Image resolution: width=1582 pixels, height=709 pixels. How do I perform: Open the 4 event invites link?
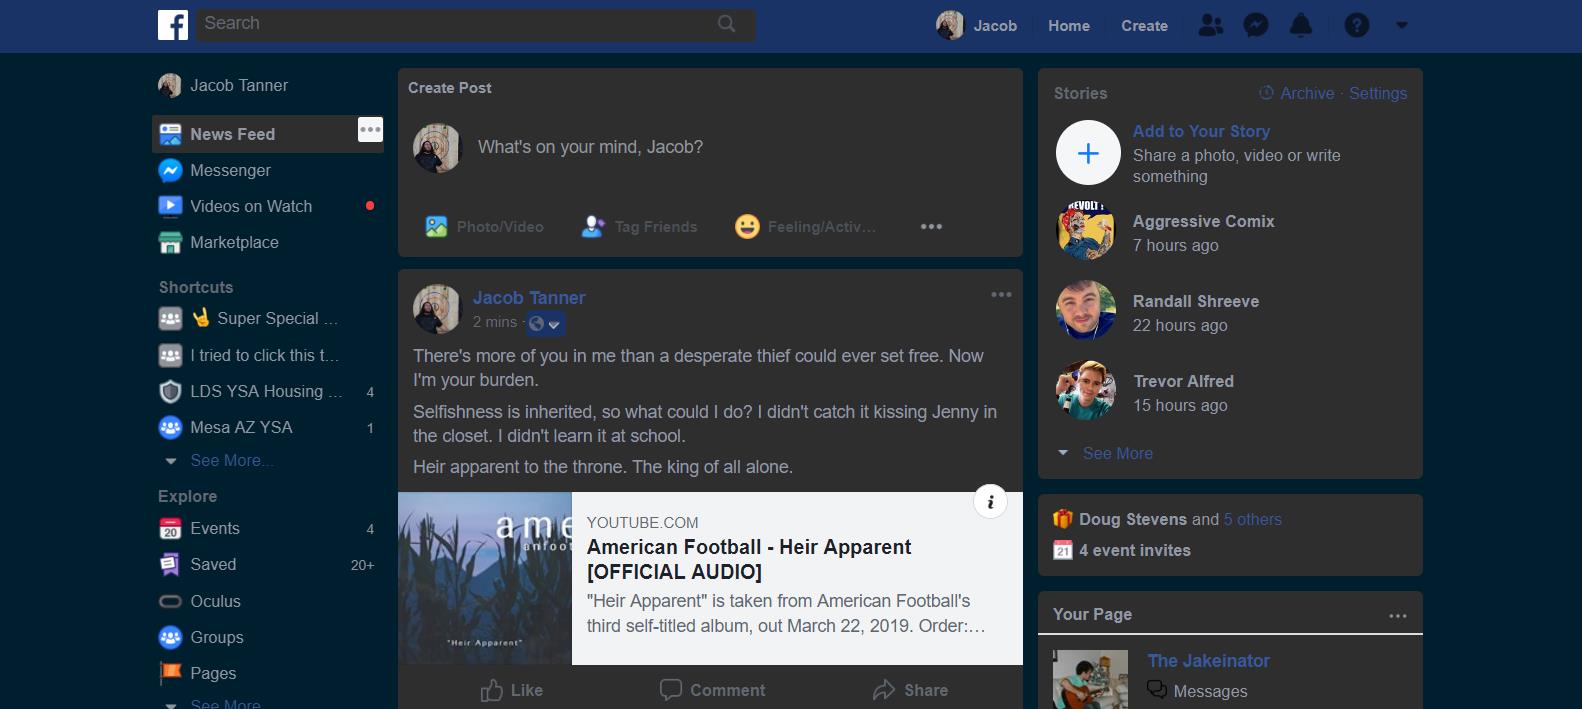1135,550
